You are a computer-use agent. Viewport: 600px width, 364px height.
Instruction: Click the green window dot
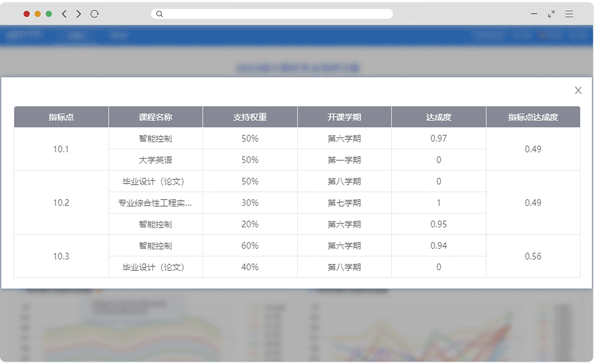point(49,14)
